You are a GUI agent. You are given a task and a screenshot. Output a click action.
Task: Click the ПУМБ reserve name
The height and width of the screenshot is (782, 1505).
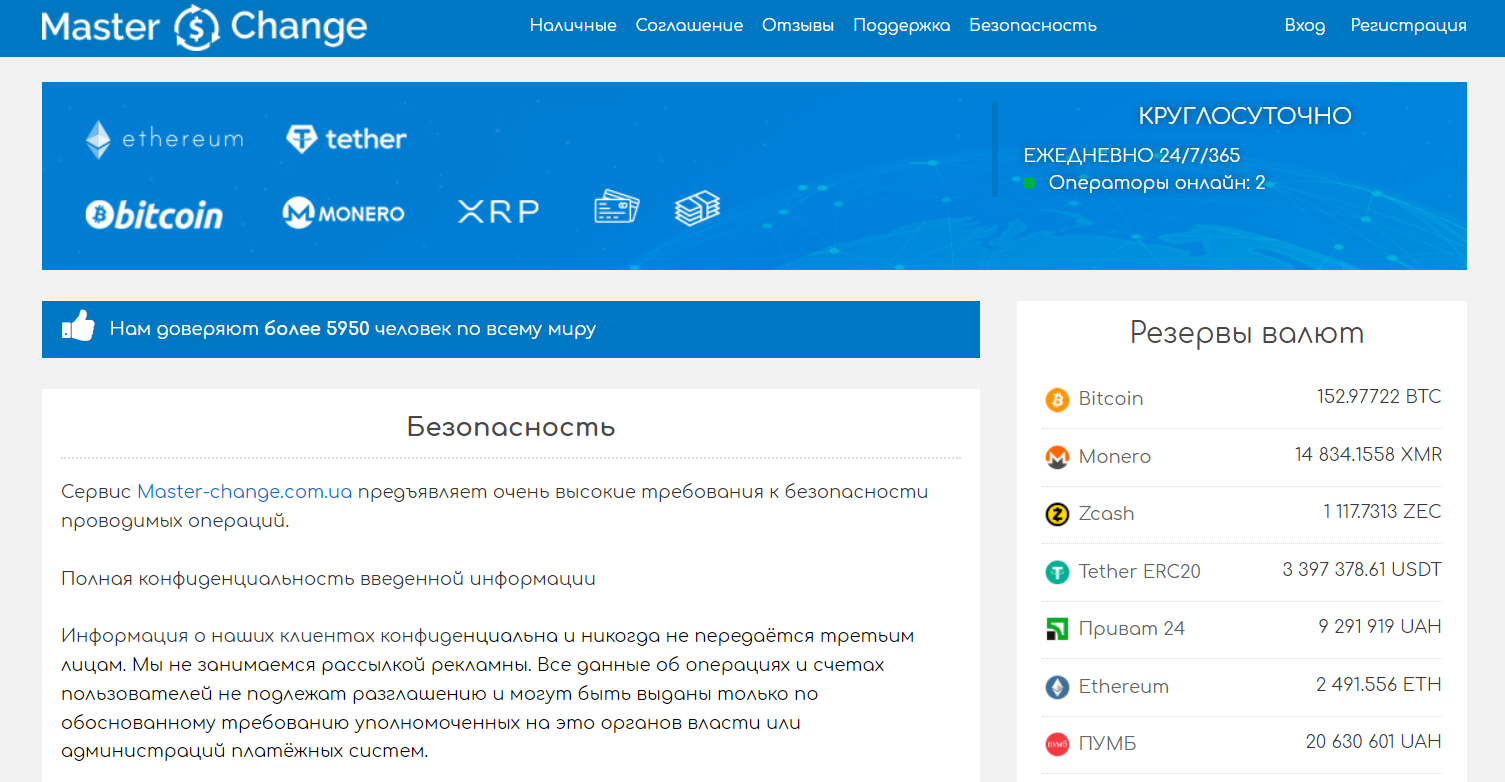[x=1107, y=743]
